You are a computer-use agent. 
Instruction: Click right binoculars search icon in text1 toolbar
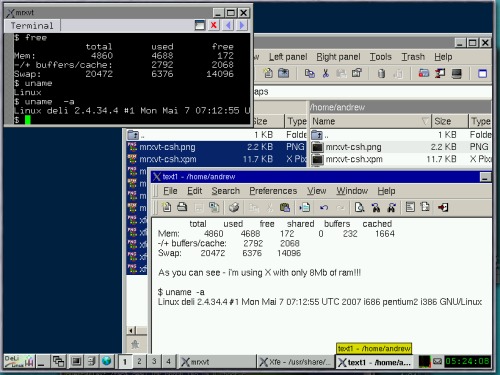(x=391, y=207)
